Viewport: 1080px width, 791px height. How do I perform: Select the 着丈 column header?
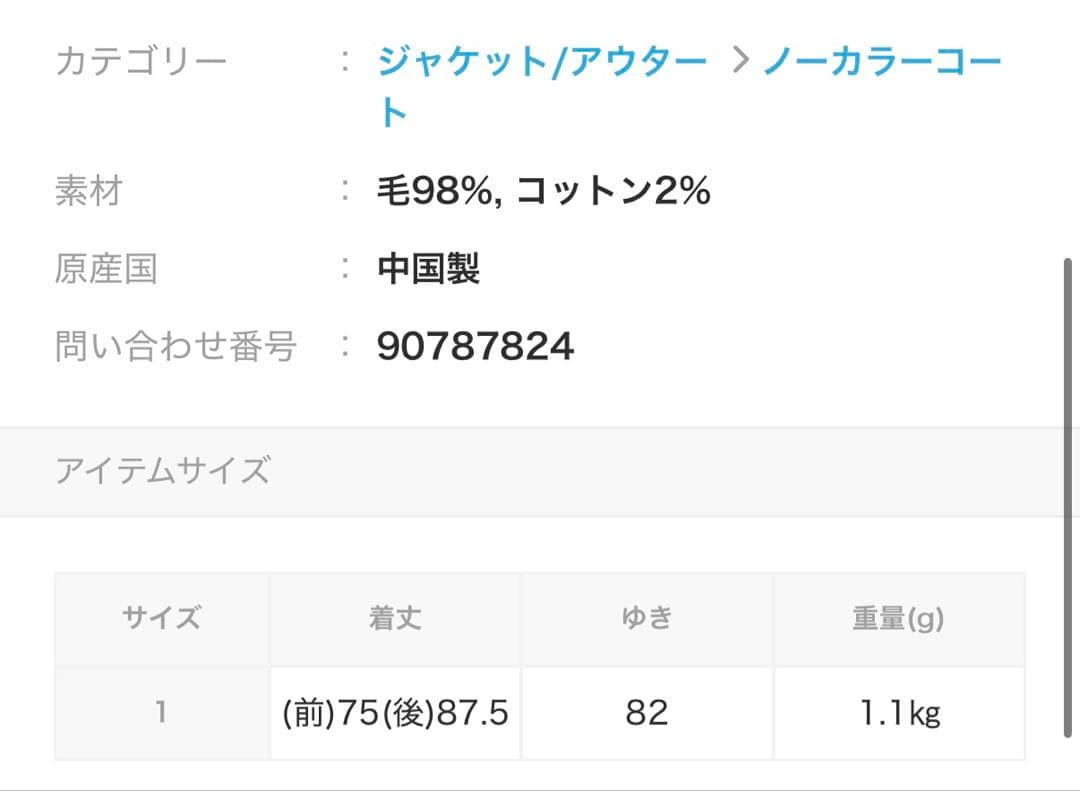(x=394, y=617)
